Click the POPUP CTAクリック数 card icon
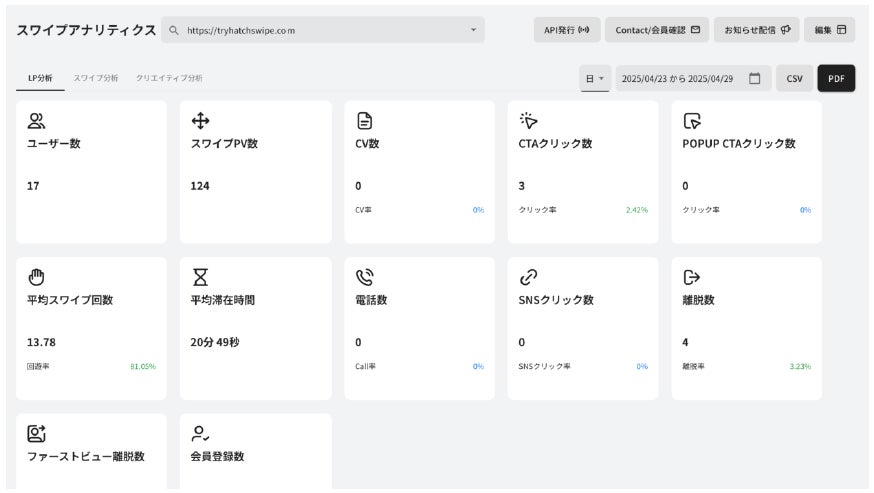874x493 pixels. click(692, 121)
